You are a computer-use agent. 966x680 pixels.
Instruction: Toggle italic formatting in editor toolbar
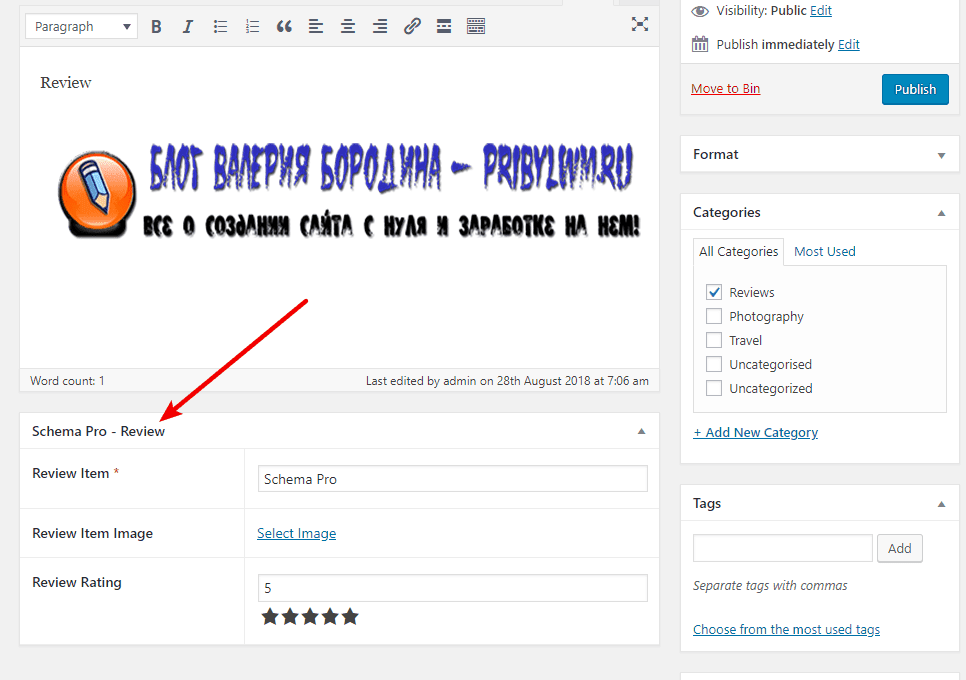[x=188, y=26]
